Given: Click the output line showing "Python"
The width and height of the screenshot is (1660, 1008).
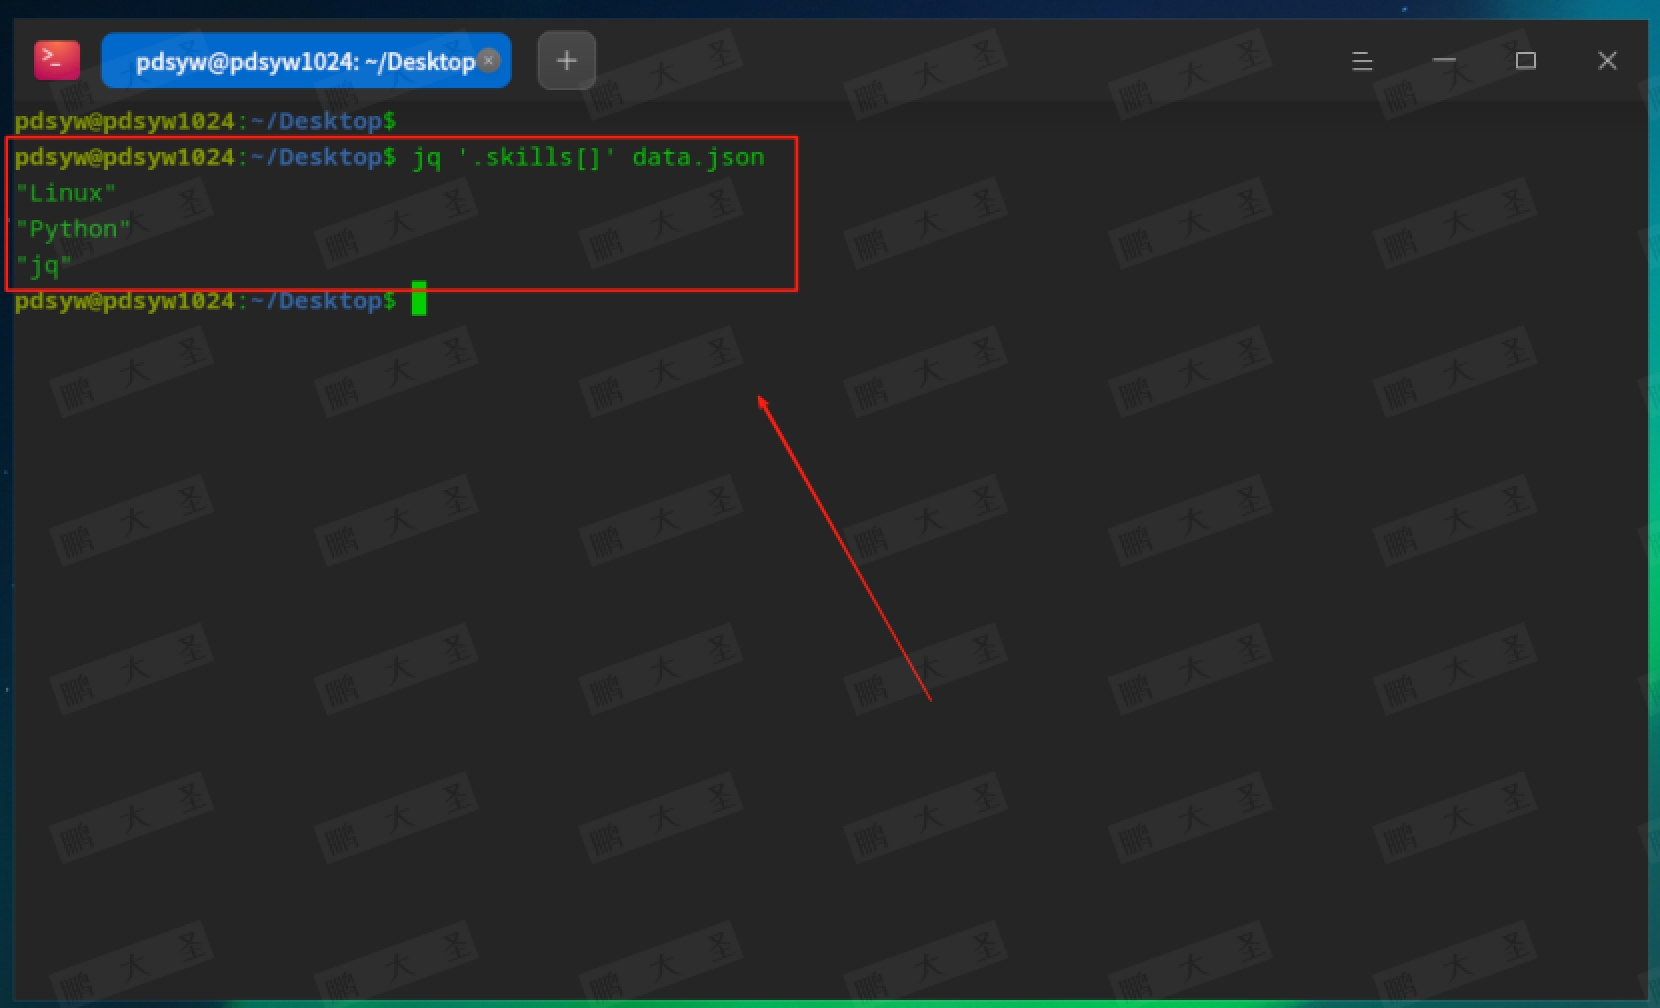Looking at the screenshot, I should click(x=73, y=228).
